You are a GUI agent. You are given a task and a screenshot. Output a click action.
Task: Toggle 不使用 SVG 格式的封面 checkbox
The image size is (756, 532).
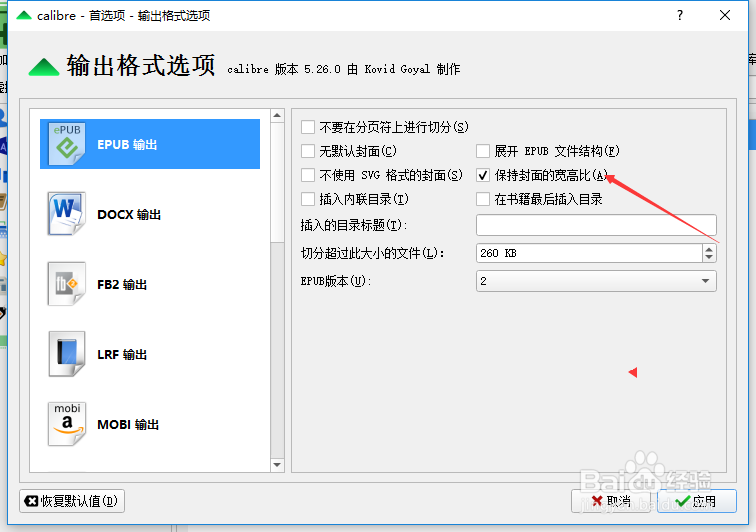pos(308,175)
